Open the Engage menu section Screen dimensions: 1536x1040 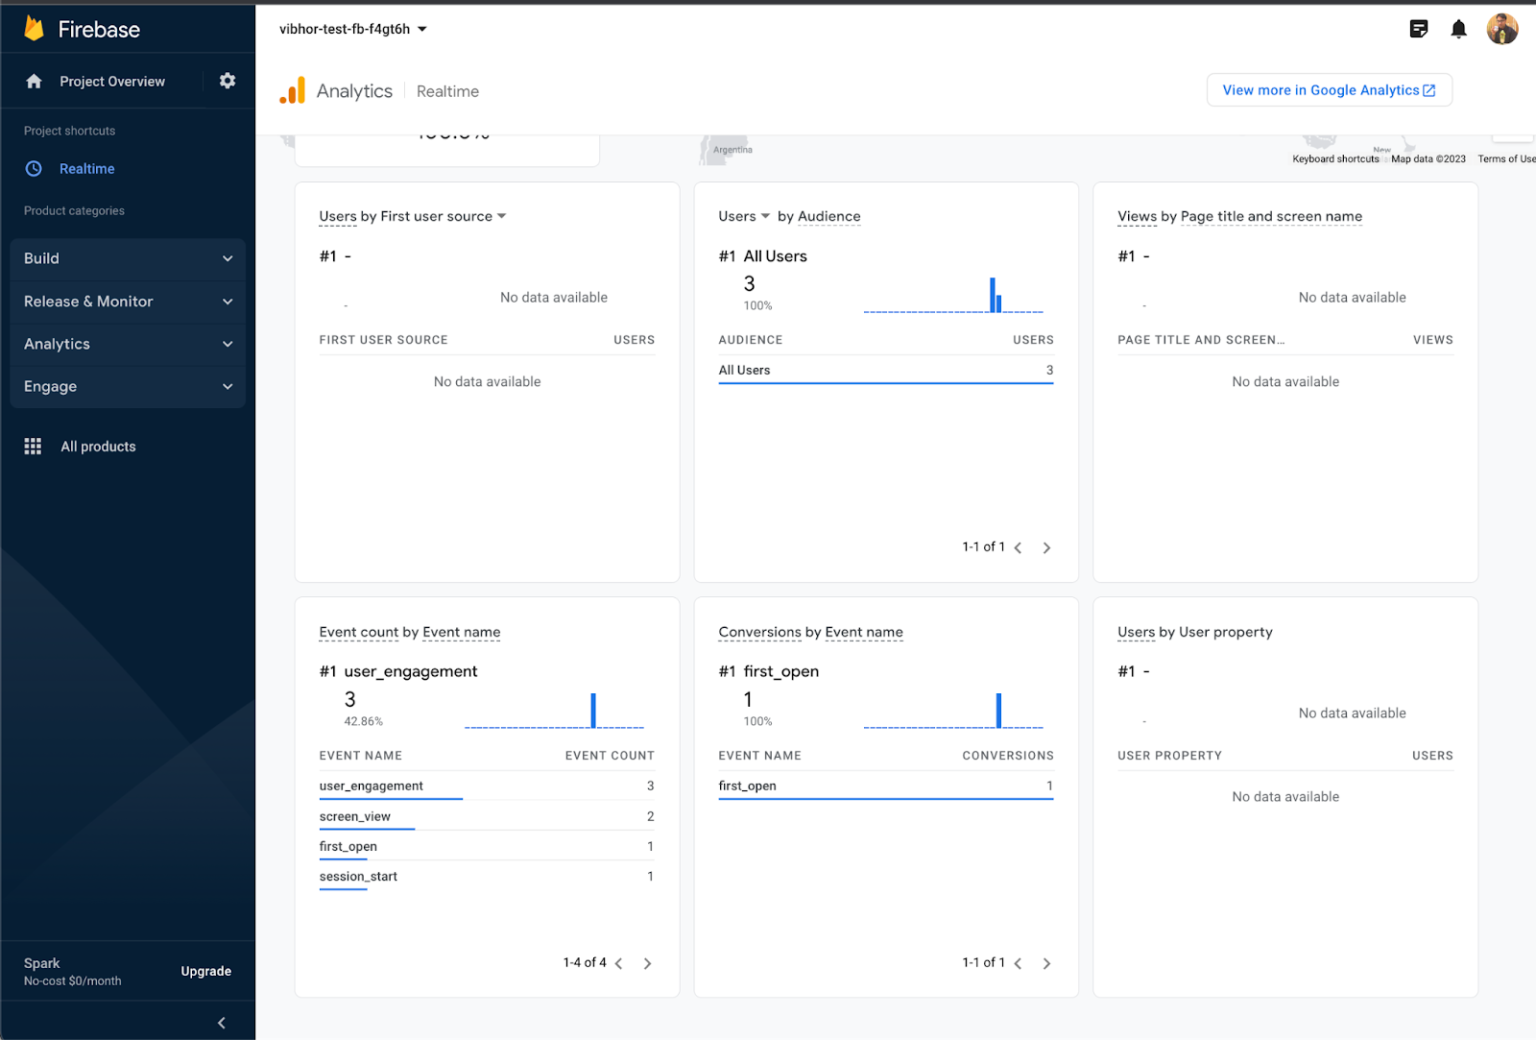coord(128,387)
